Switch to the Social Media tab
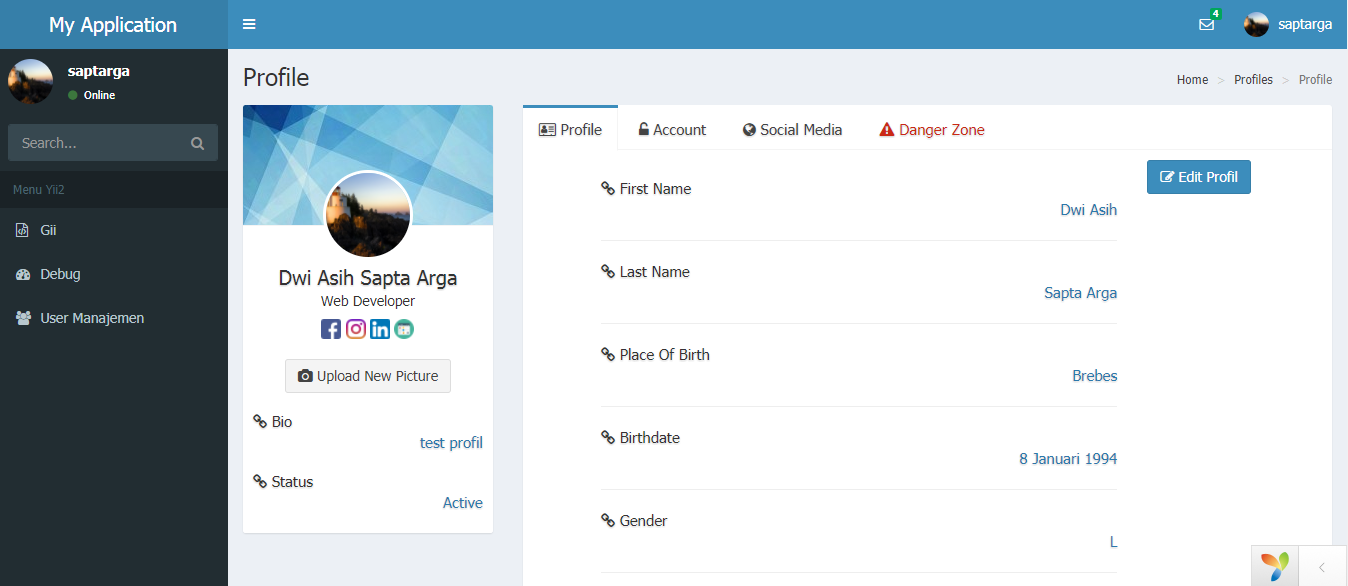The width and height of the screenshot is (1348, 586). [792, 129]
